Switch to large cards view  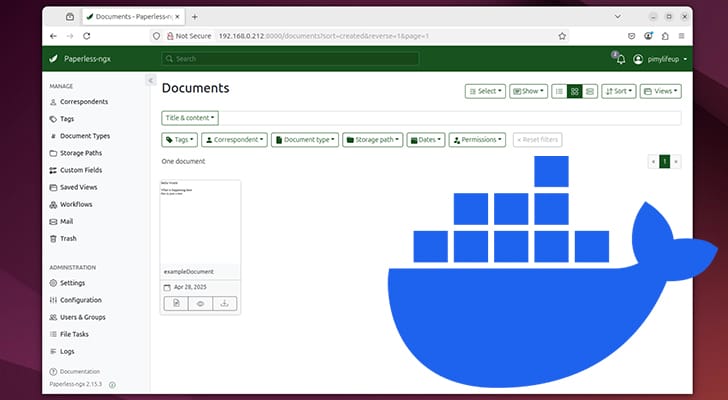590,91
